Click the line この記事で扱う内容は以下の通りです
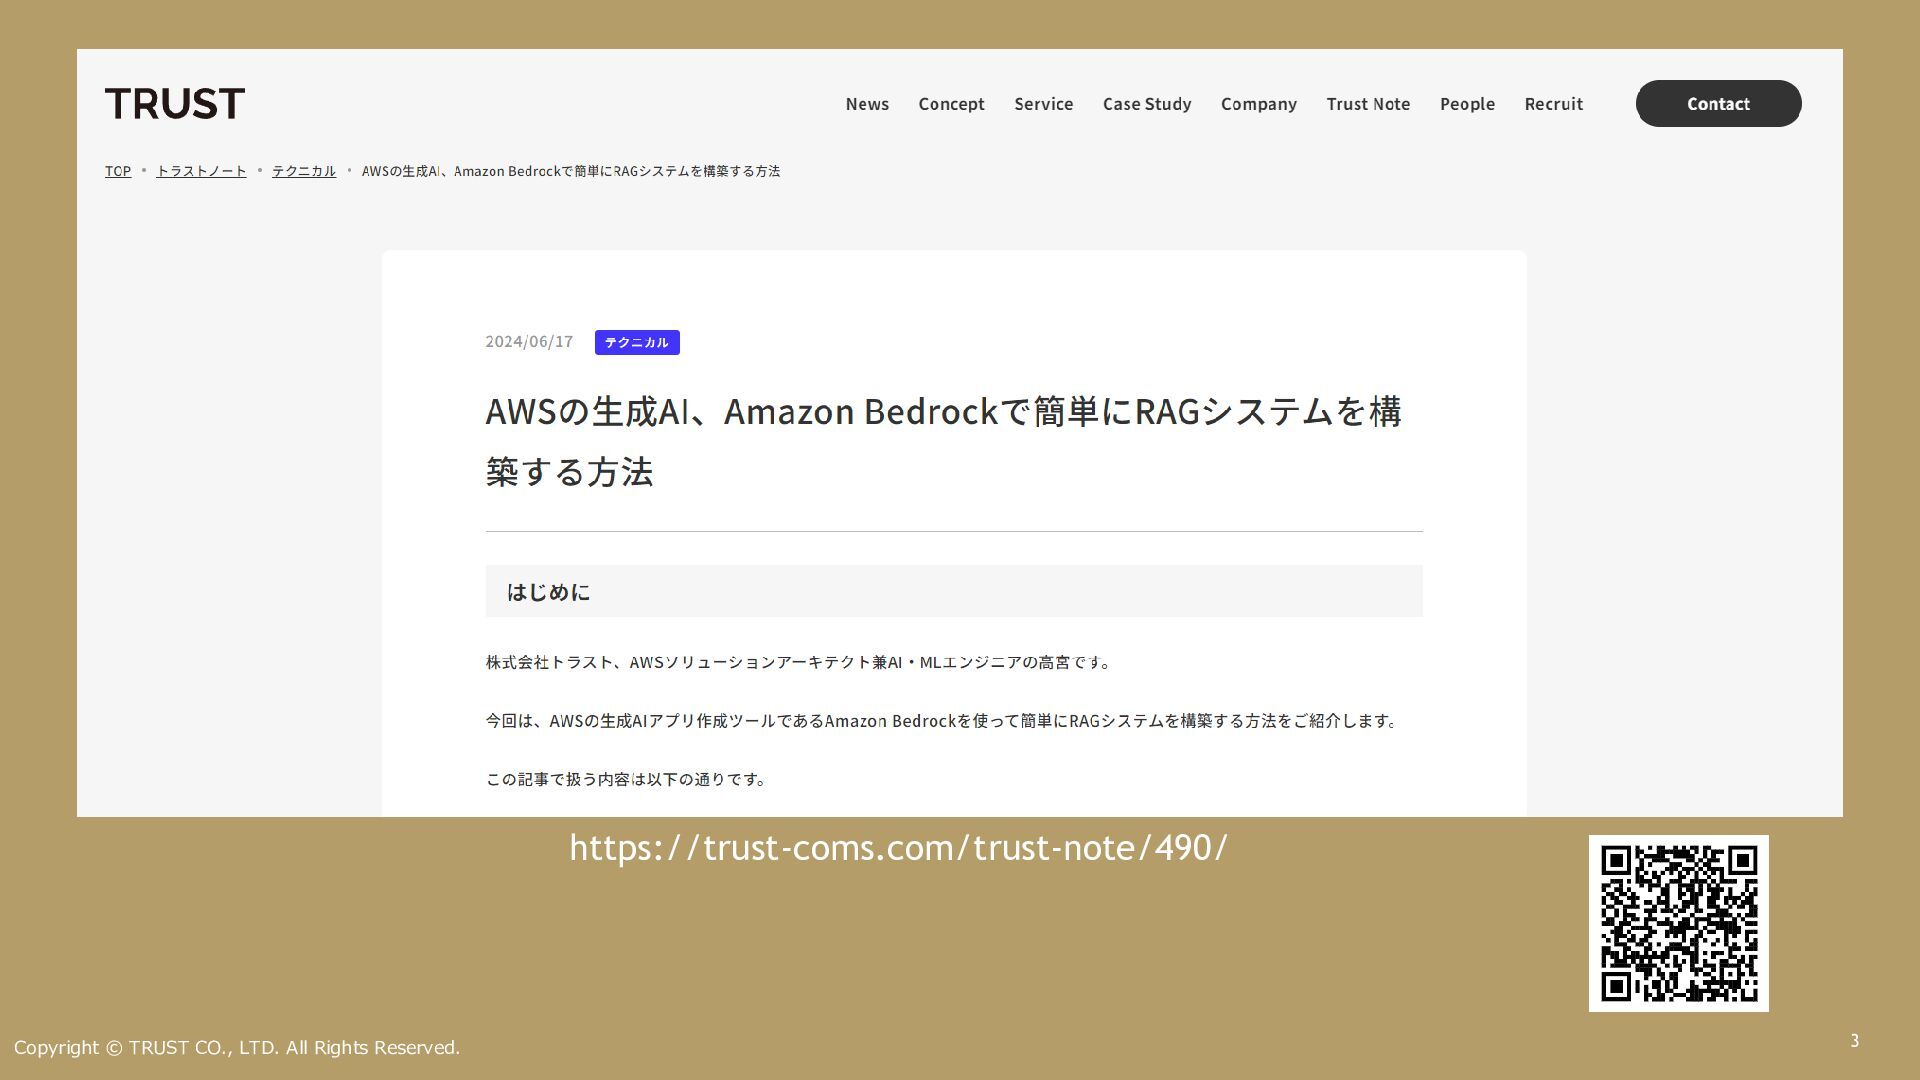This screenshot has width=1920, height=1080. (x=627, y=779)
